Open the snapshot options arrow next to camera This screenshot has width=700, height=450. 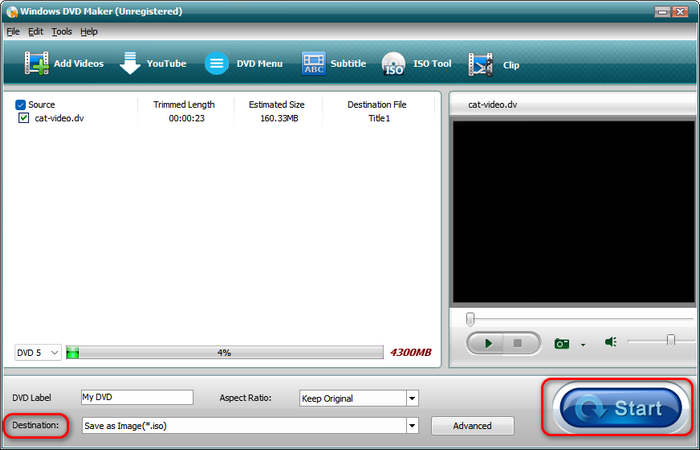[x=583, y=345]
